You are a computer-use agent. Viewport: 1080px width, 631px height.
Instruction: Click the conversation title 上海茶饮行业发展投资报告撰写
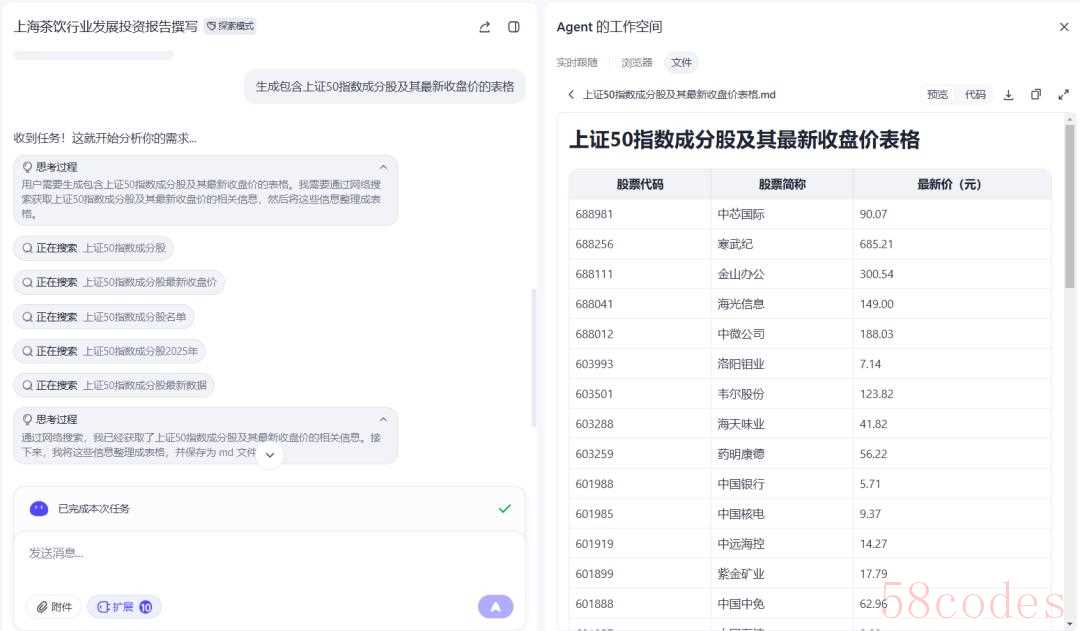[x=105, y=26]
